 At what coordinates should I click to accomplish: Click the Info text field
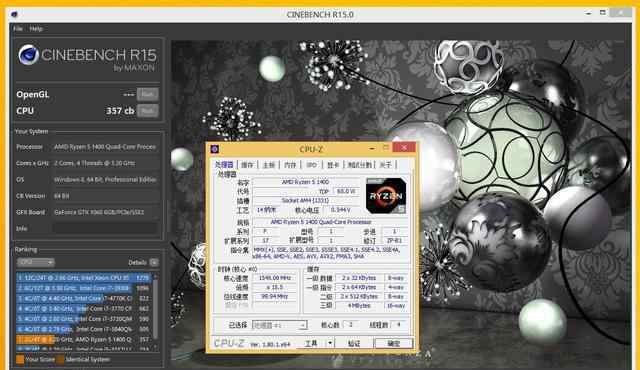(x=105, y=228)
